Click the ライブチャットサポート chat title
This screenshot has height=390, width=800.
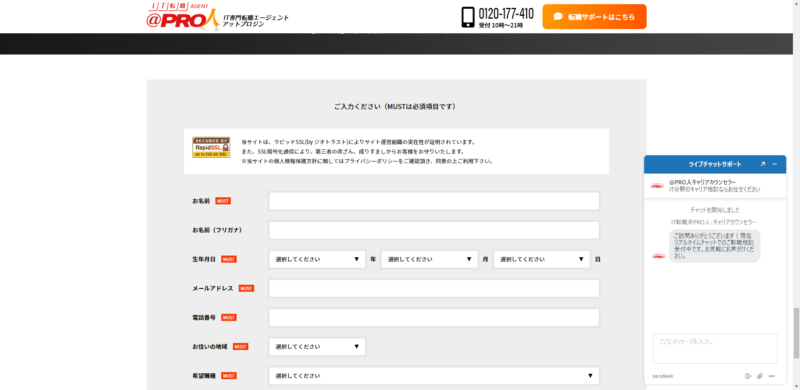point(715,164)
